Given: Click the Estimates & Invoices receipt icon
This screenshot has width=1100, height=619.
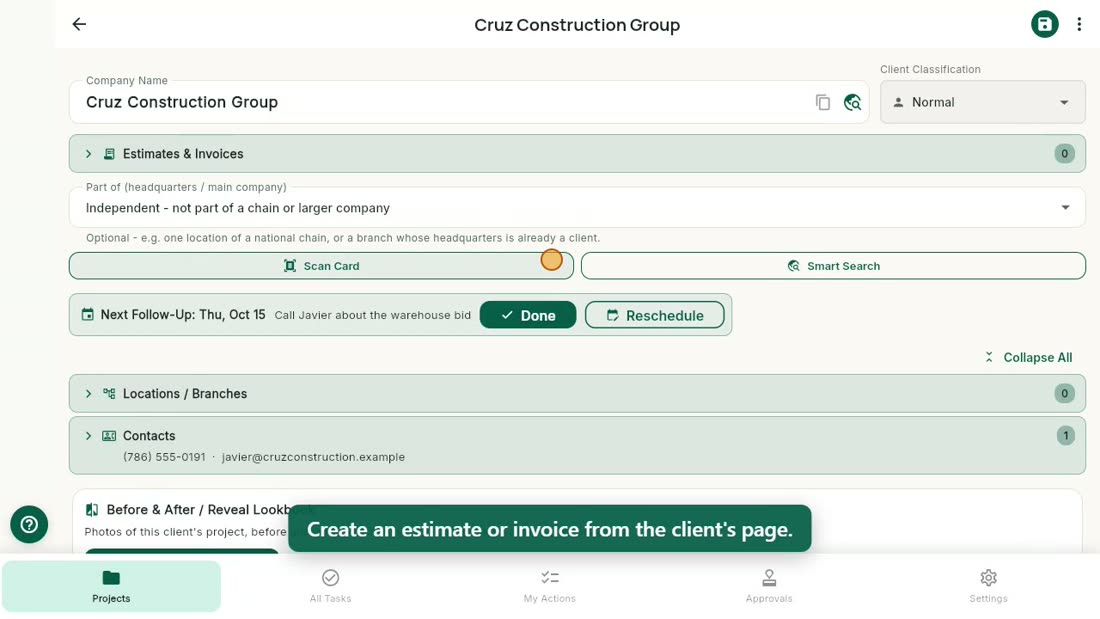Looking at the screenshot, I should 109,154.
